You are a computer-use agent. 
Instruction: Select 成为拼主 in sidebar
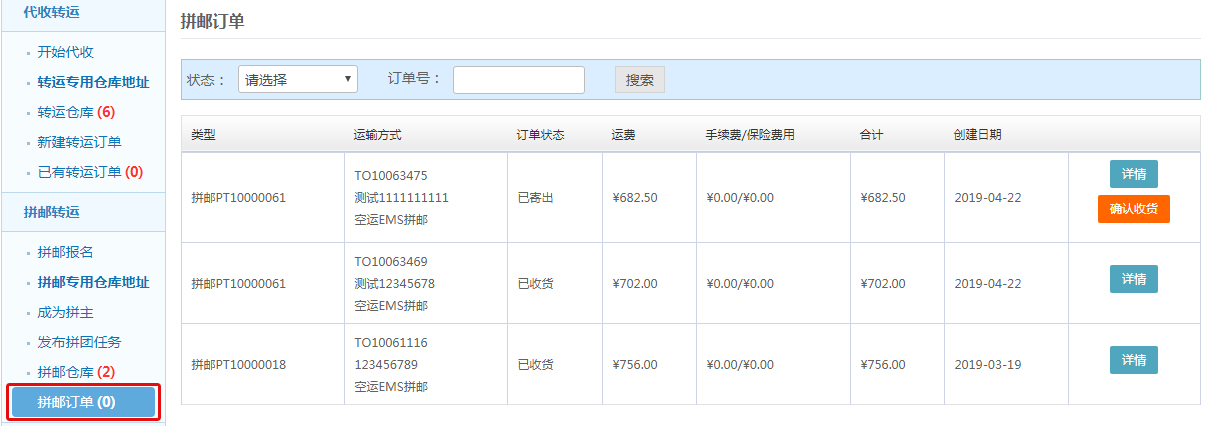click(65, 312)
